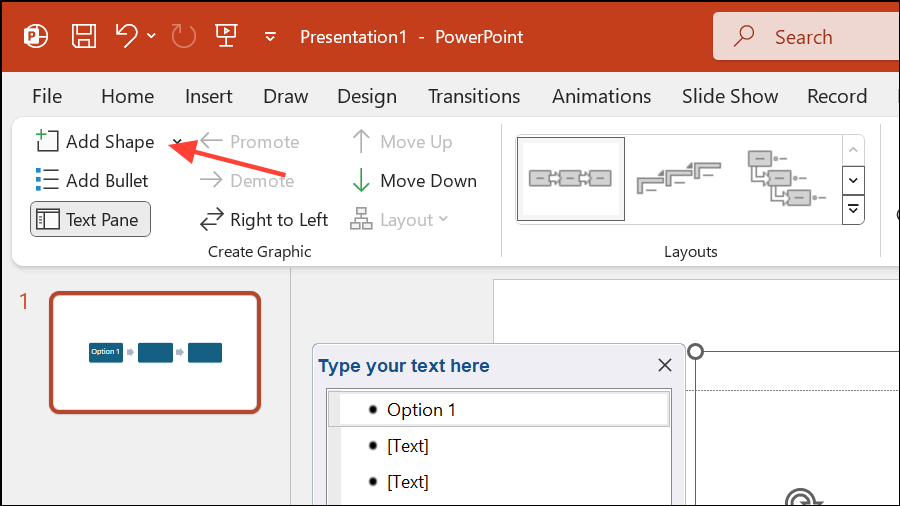
Task: Click the Option 1 bullet text
Action: [x=421, y=410]
